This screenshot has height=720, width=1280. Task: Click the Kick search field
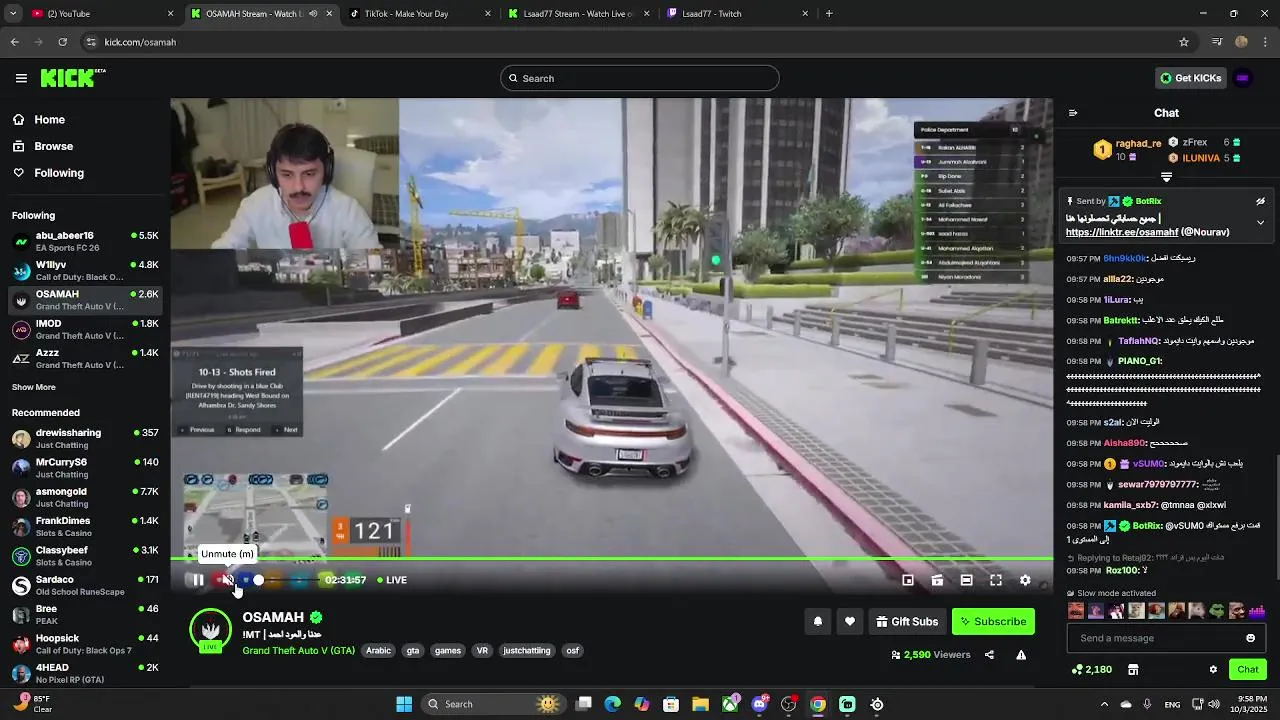tap(640, 78)
